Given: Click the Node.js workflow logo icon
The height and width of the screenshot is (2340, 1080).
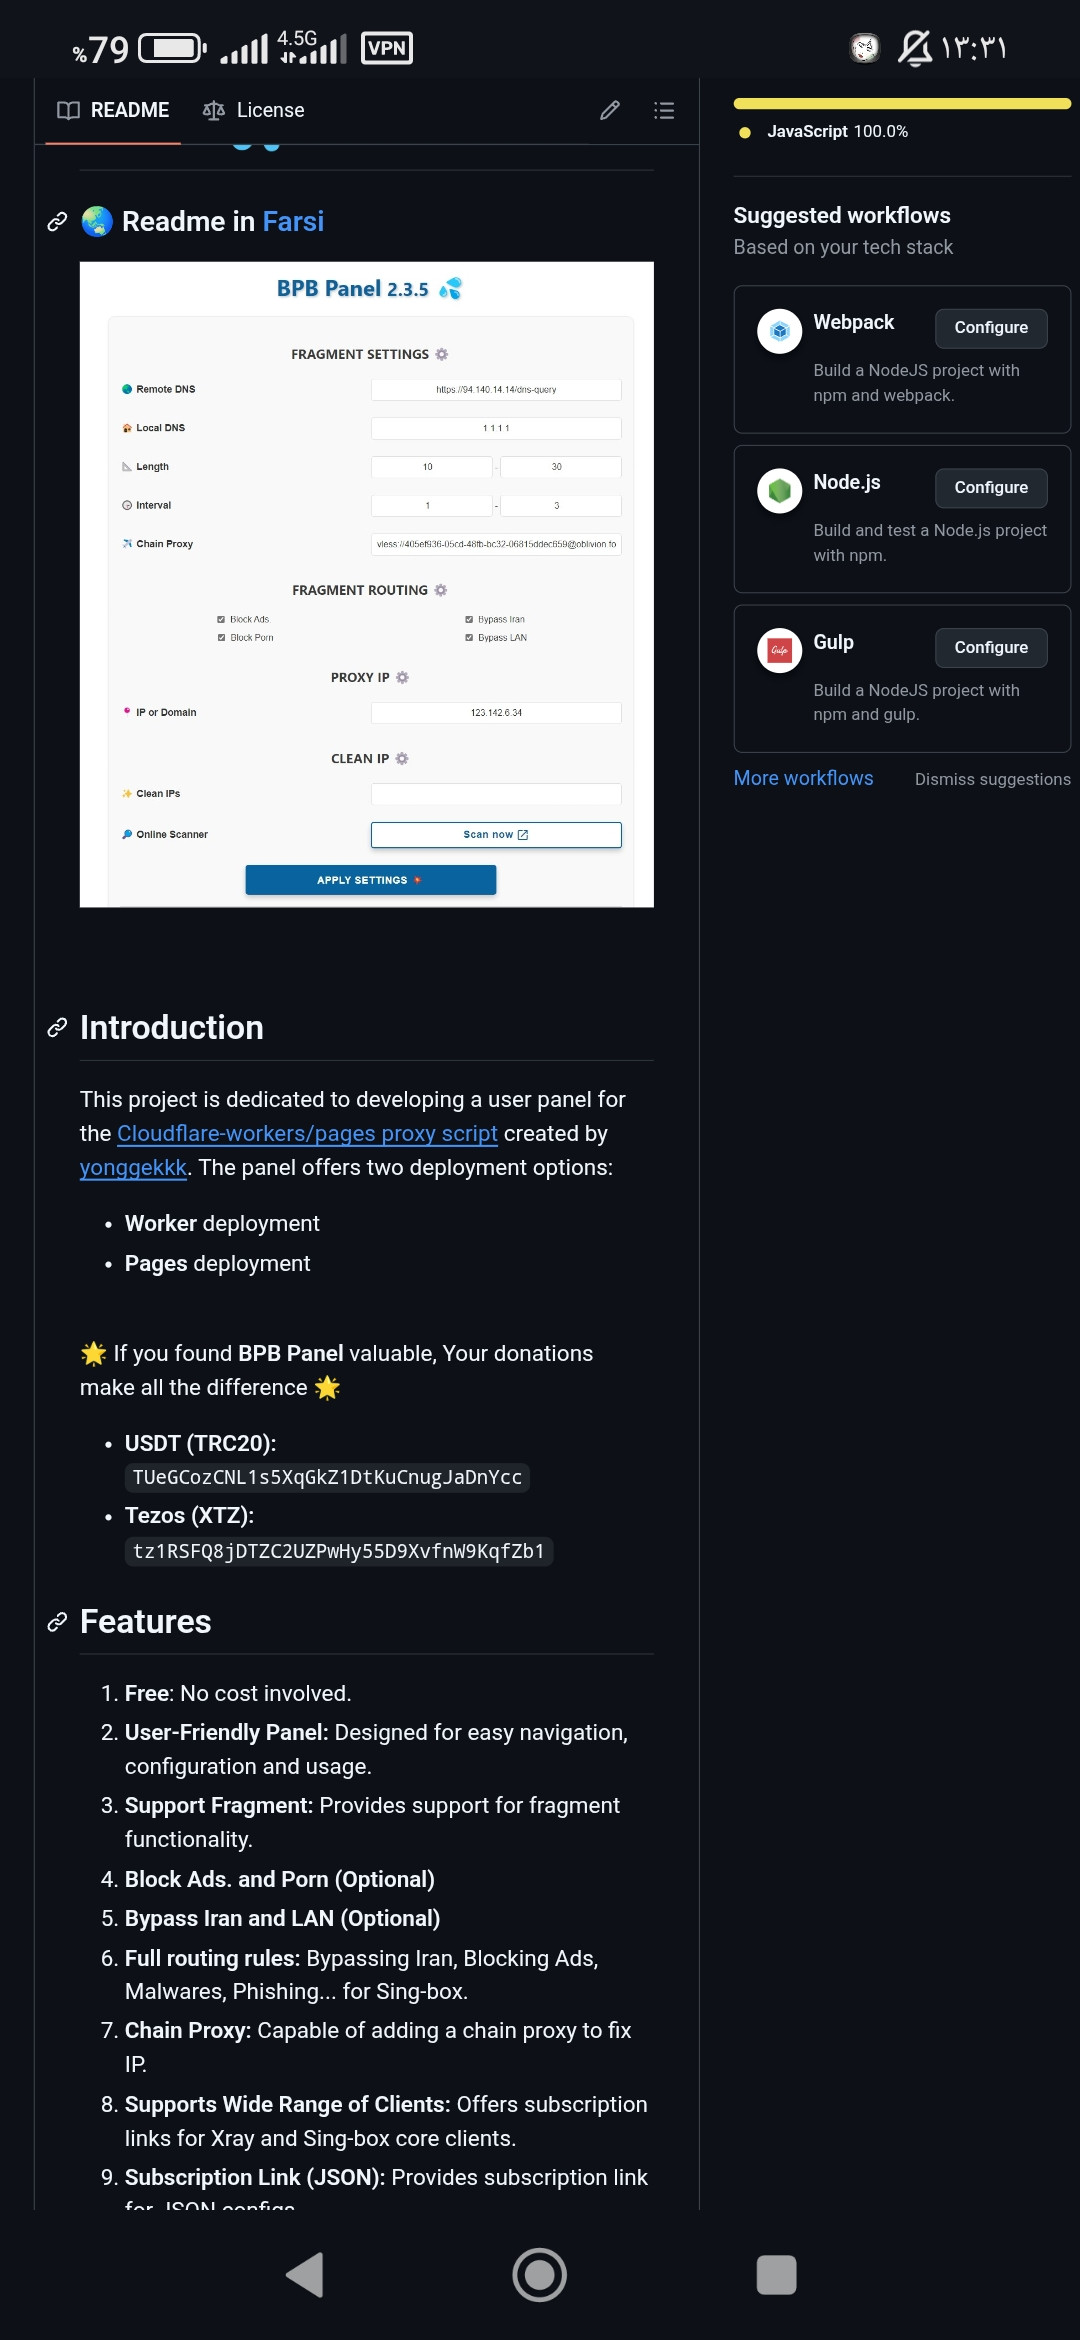Looking at the screenshot, I should pos(780,491).
